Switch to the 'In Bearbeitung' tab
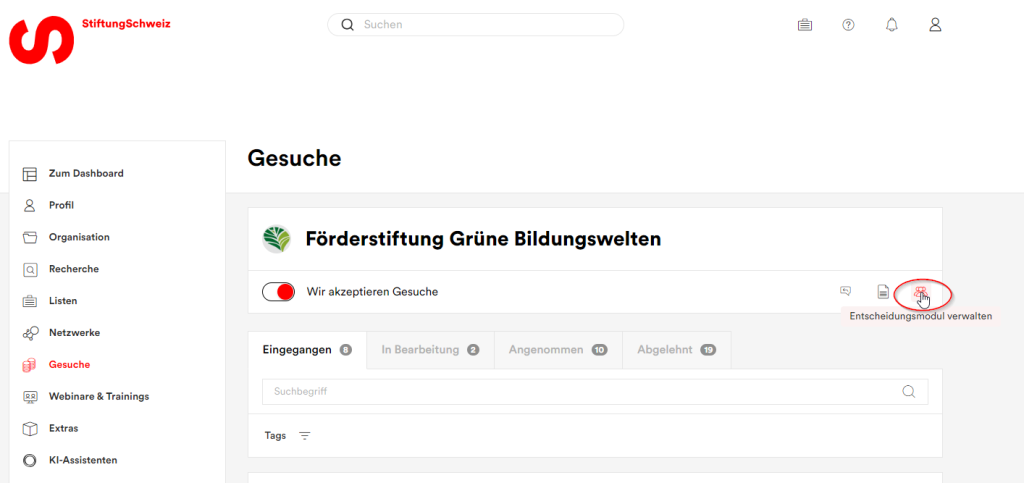The image size is (1024, 483). coord(429,350)
